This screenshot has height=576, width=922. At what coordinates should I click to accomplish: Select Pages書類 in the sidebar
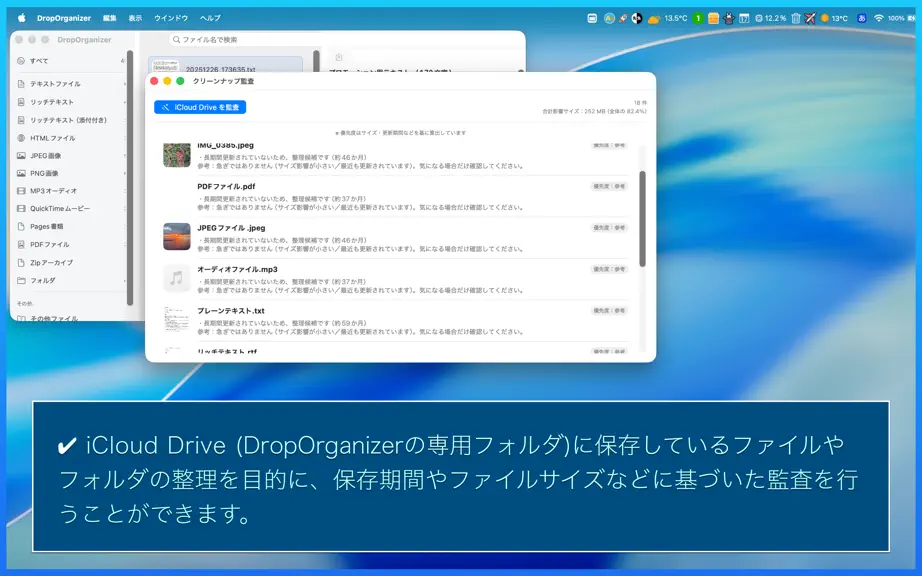[x=69, y=226]
